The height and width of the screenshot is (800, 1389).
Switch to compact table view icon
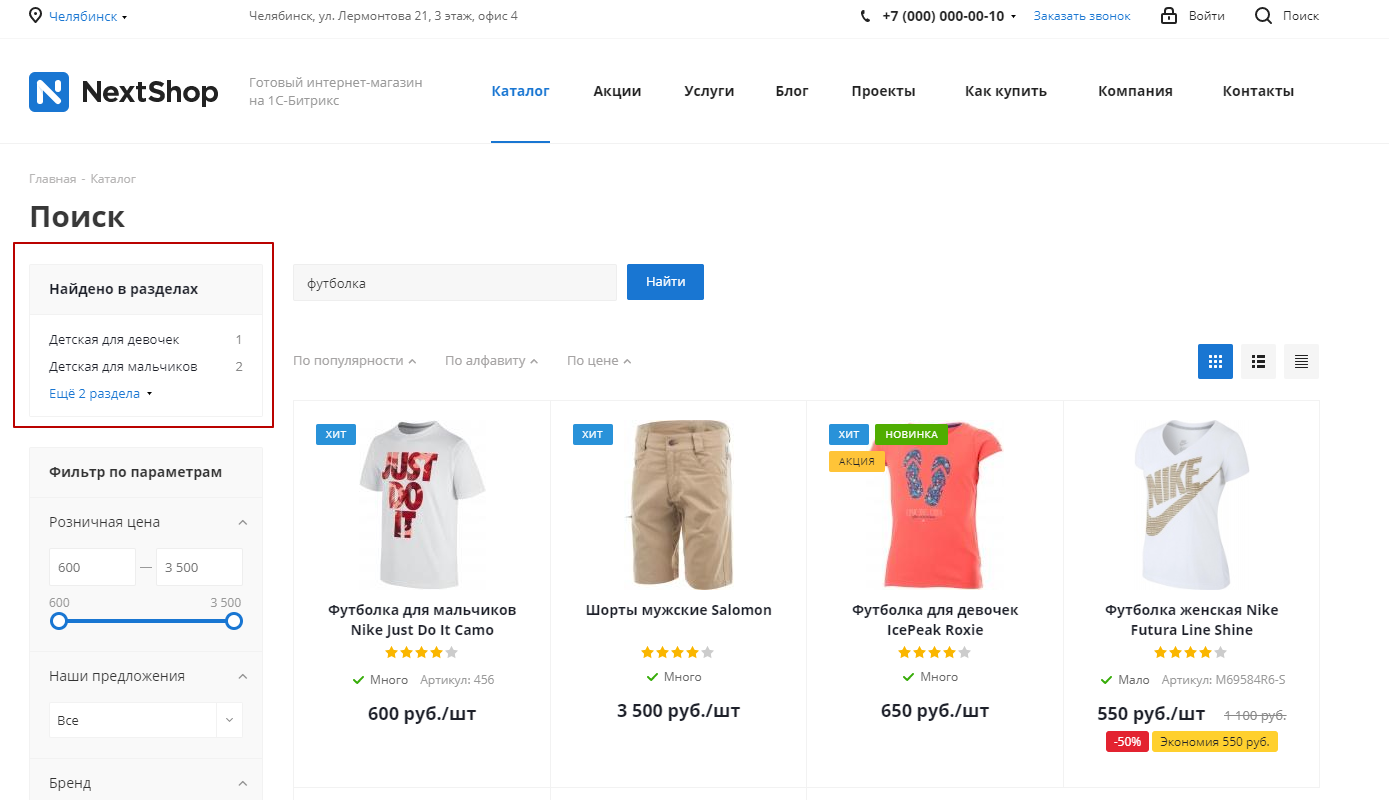pyautogui.click(x=1301, y=361)
